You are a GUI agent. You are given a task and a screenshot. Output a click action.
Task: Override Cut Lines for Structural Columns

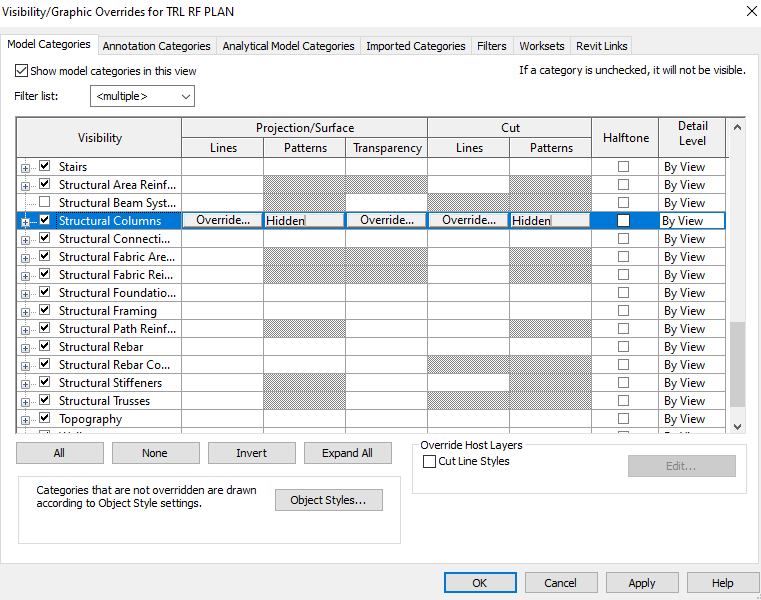point(468,220)
